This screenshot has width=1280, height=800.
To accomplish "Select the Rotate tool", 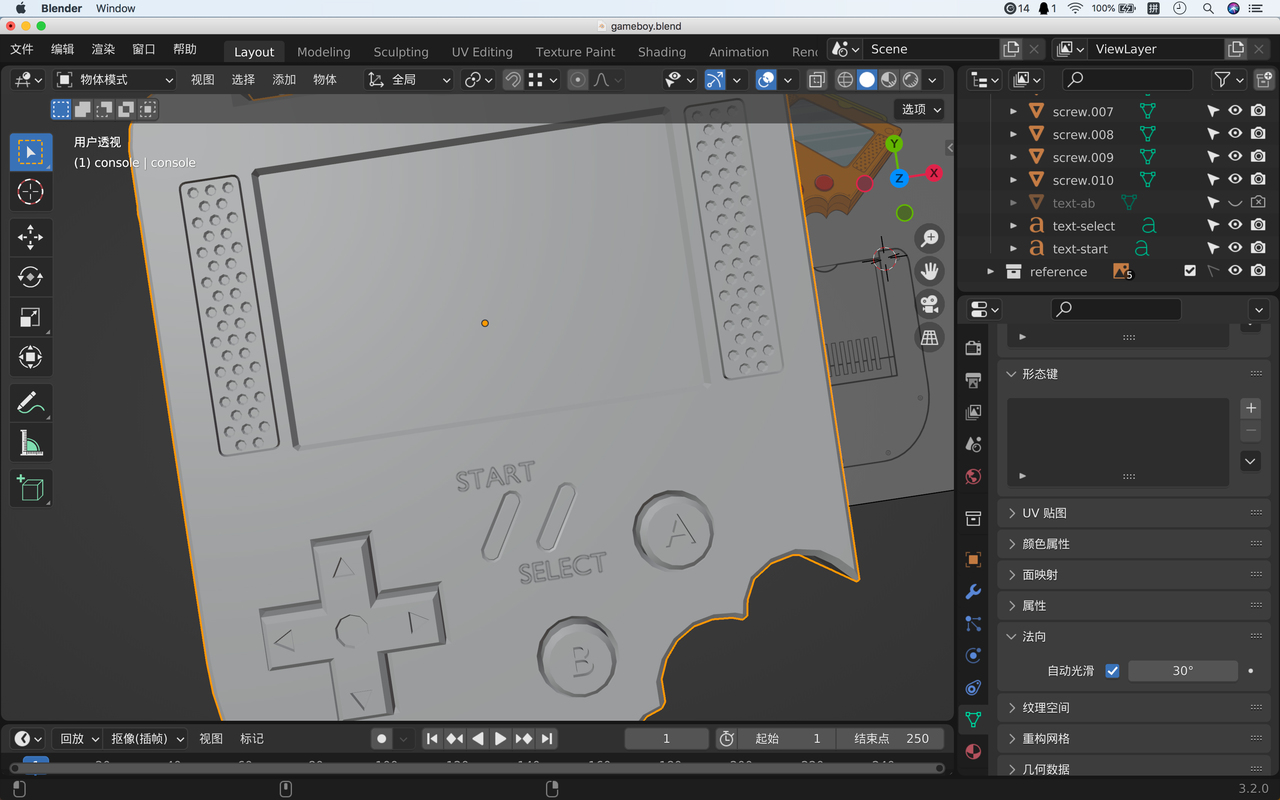I will pyautogui.click(x=30, y=277).
